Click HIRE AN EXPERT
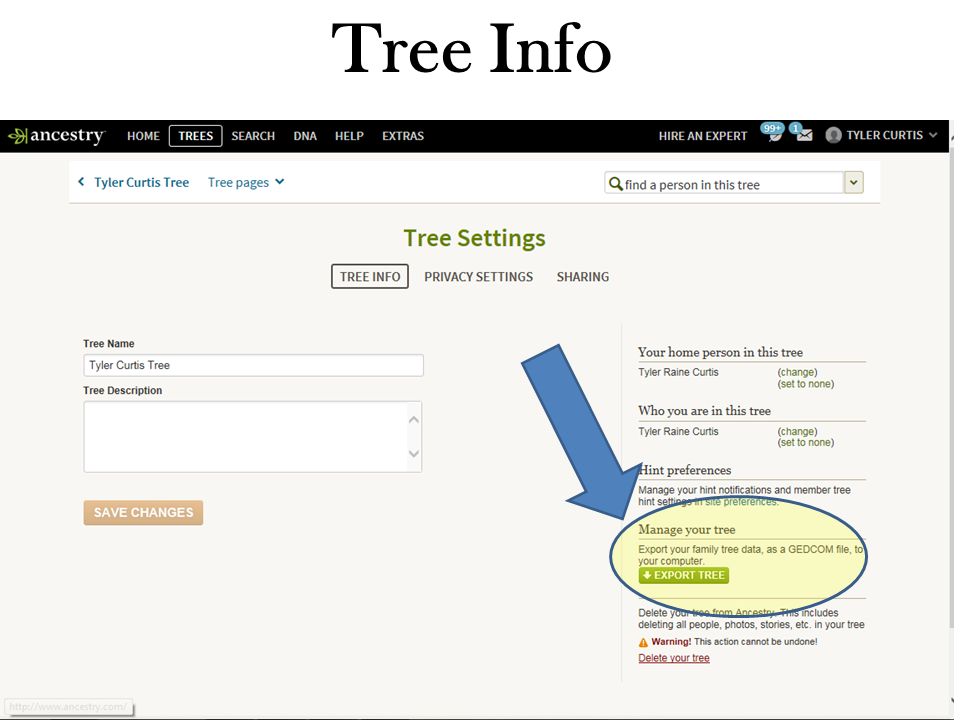Screen dimensions: 960x720 click(x=703, y=136)
